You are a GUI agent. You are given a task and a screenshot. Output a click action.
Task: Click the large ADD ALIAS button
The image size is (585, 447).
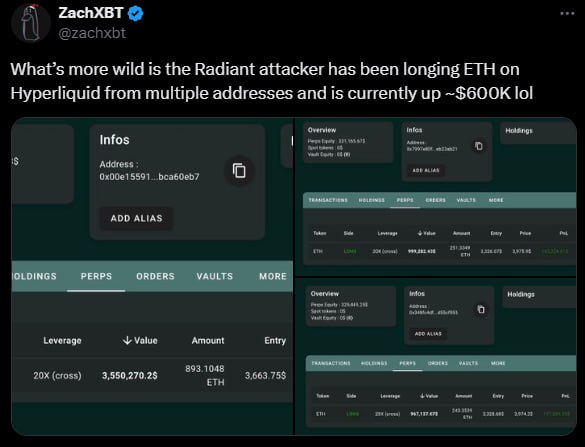click(x=136, y=218)
